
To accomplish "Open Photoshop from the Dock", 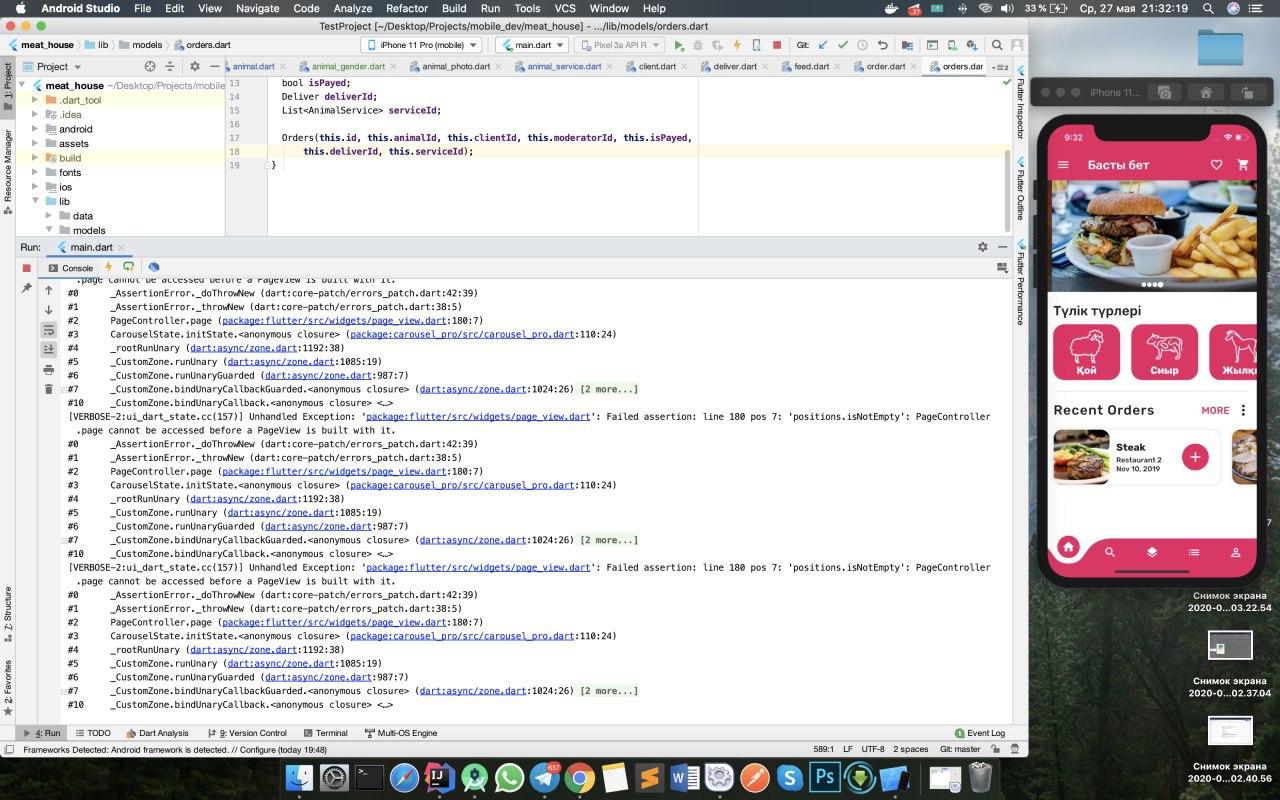I will point(825,777).
